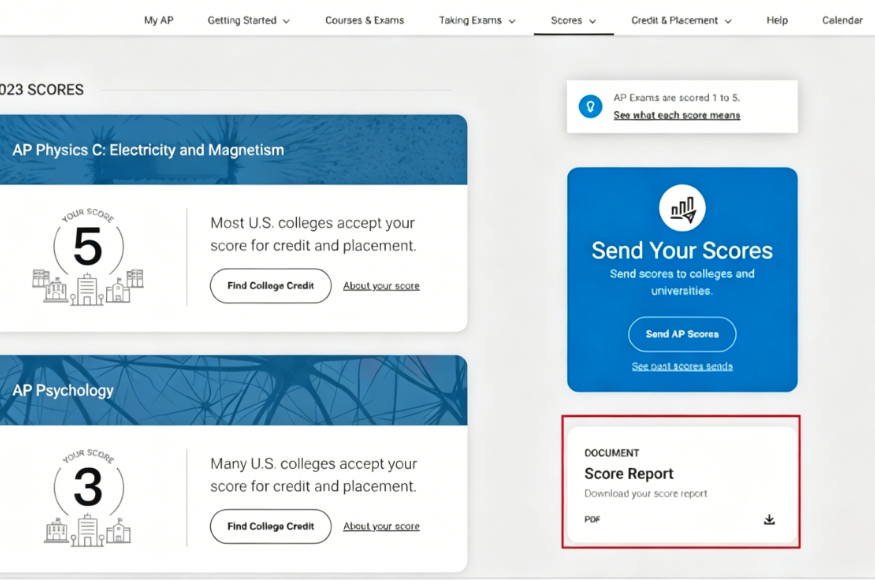
Task: Open the My AP menu item
Action: point(158,20)
